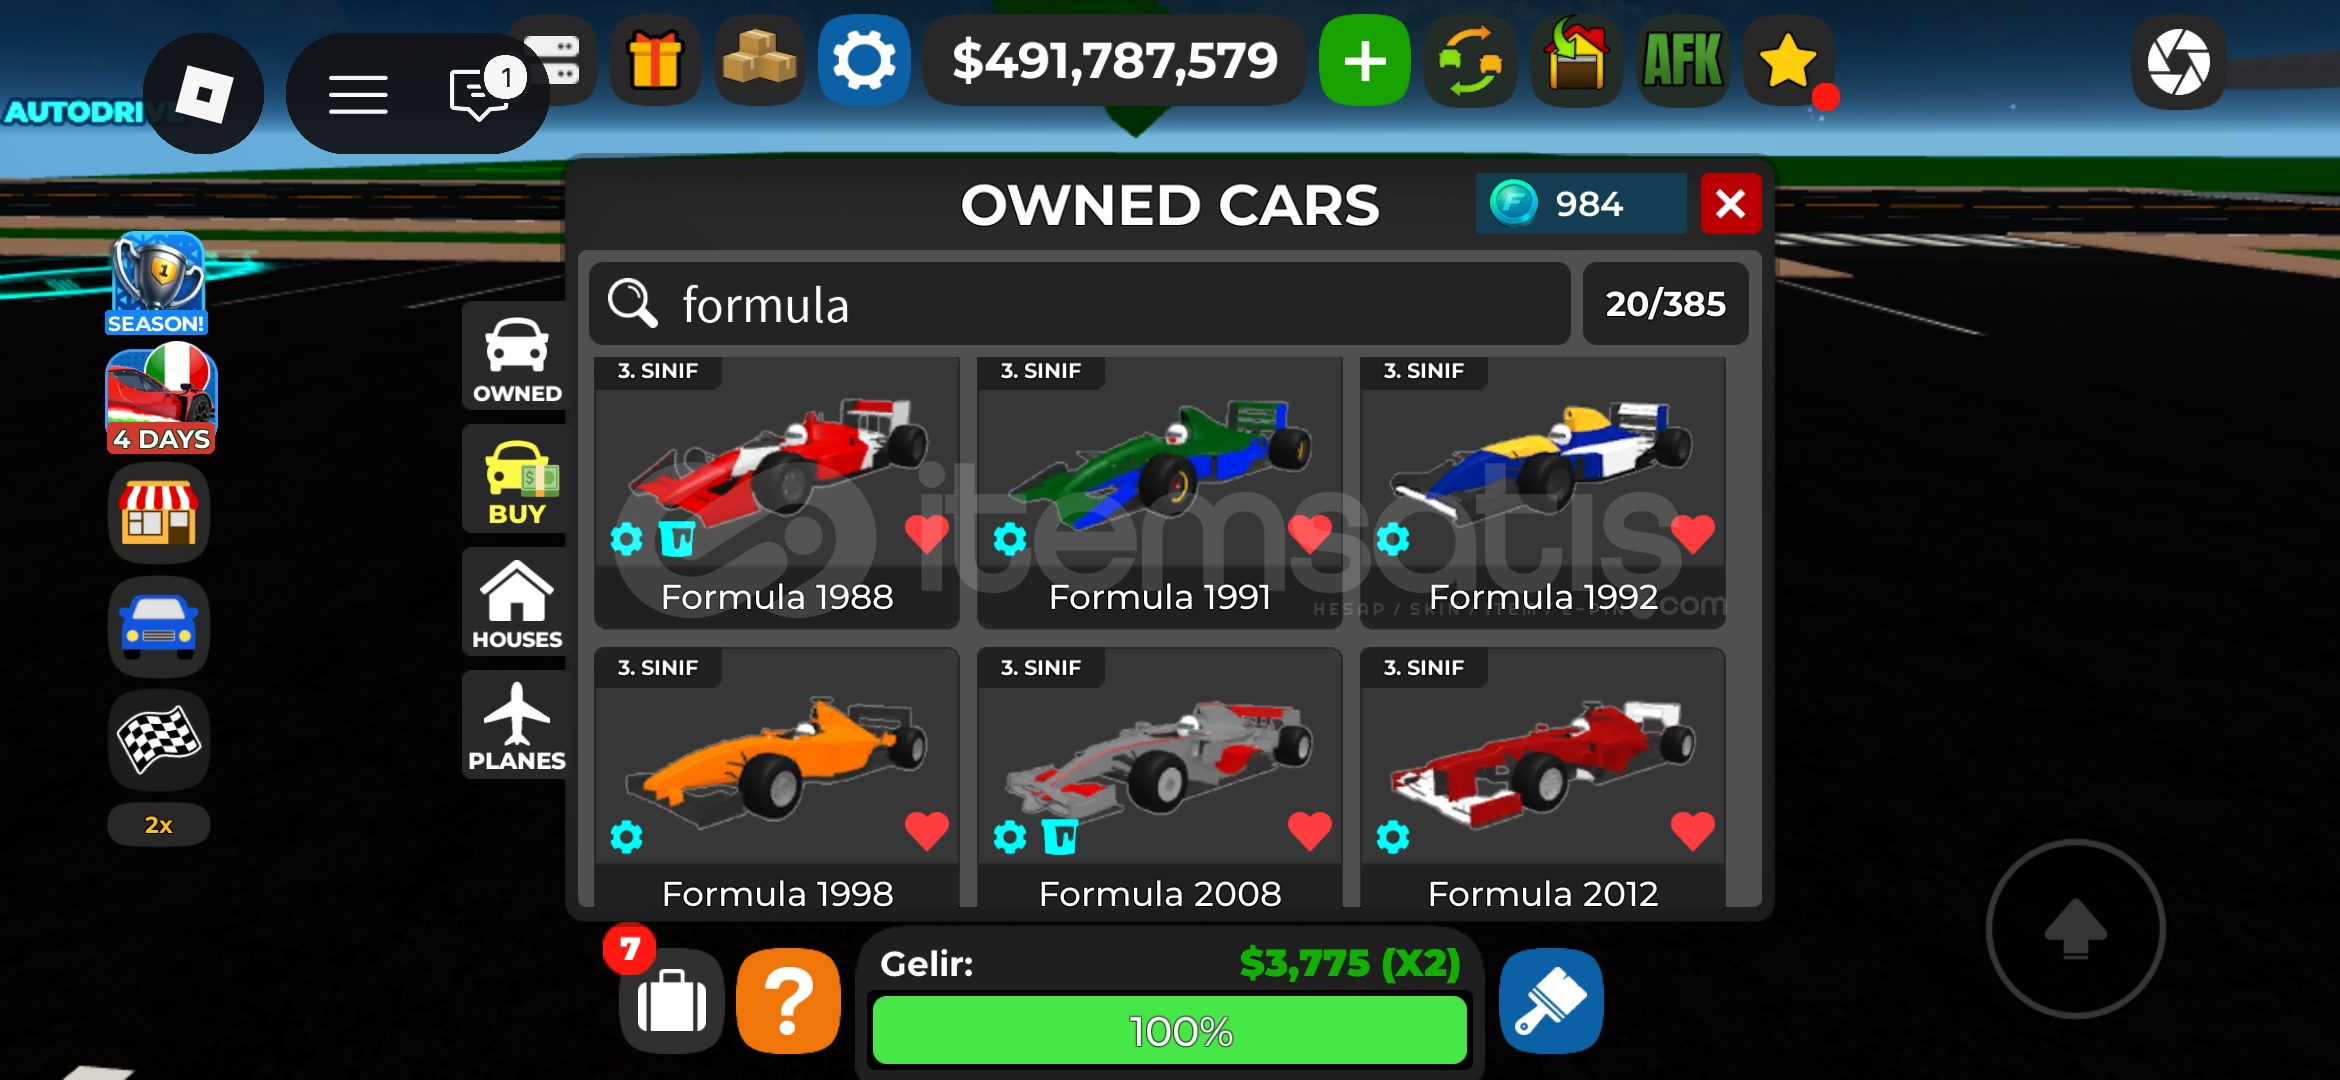Open the checkered flag races icon
This screenshot has width=2340, height=1080.
[x=159, y=740]
